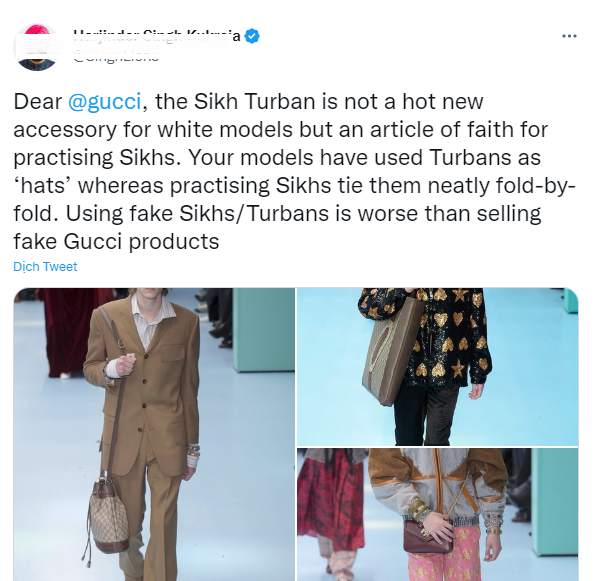Open the pink trousers runway photo
Screen dimensions: 595x581
[437, 514]
